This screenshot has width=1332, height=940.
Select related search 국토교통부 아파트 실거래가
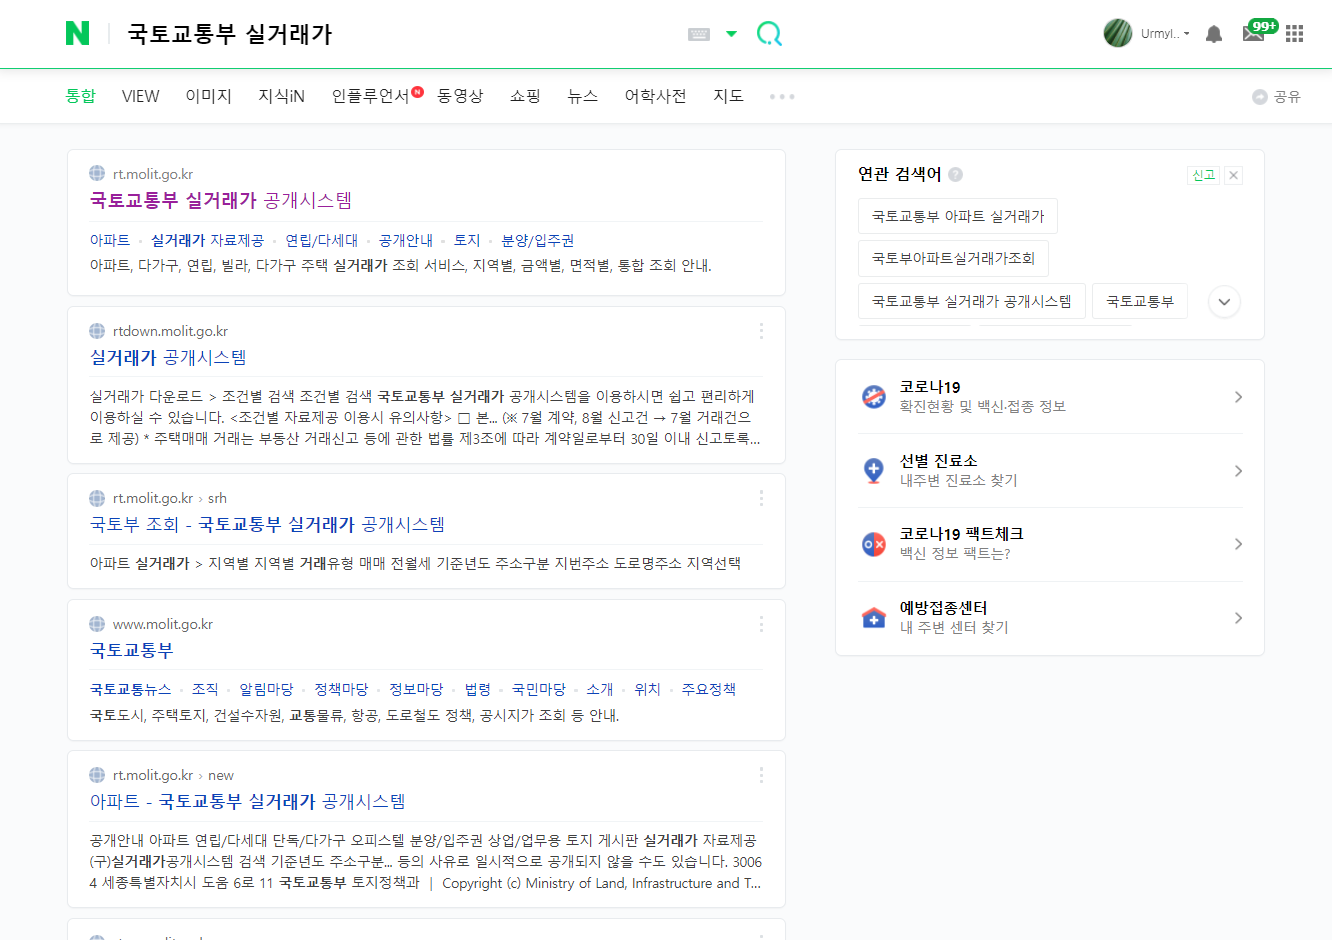pyautogui.click(x=958, y=216)
